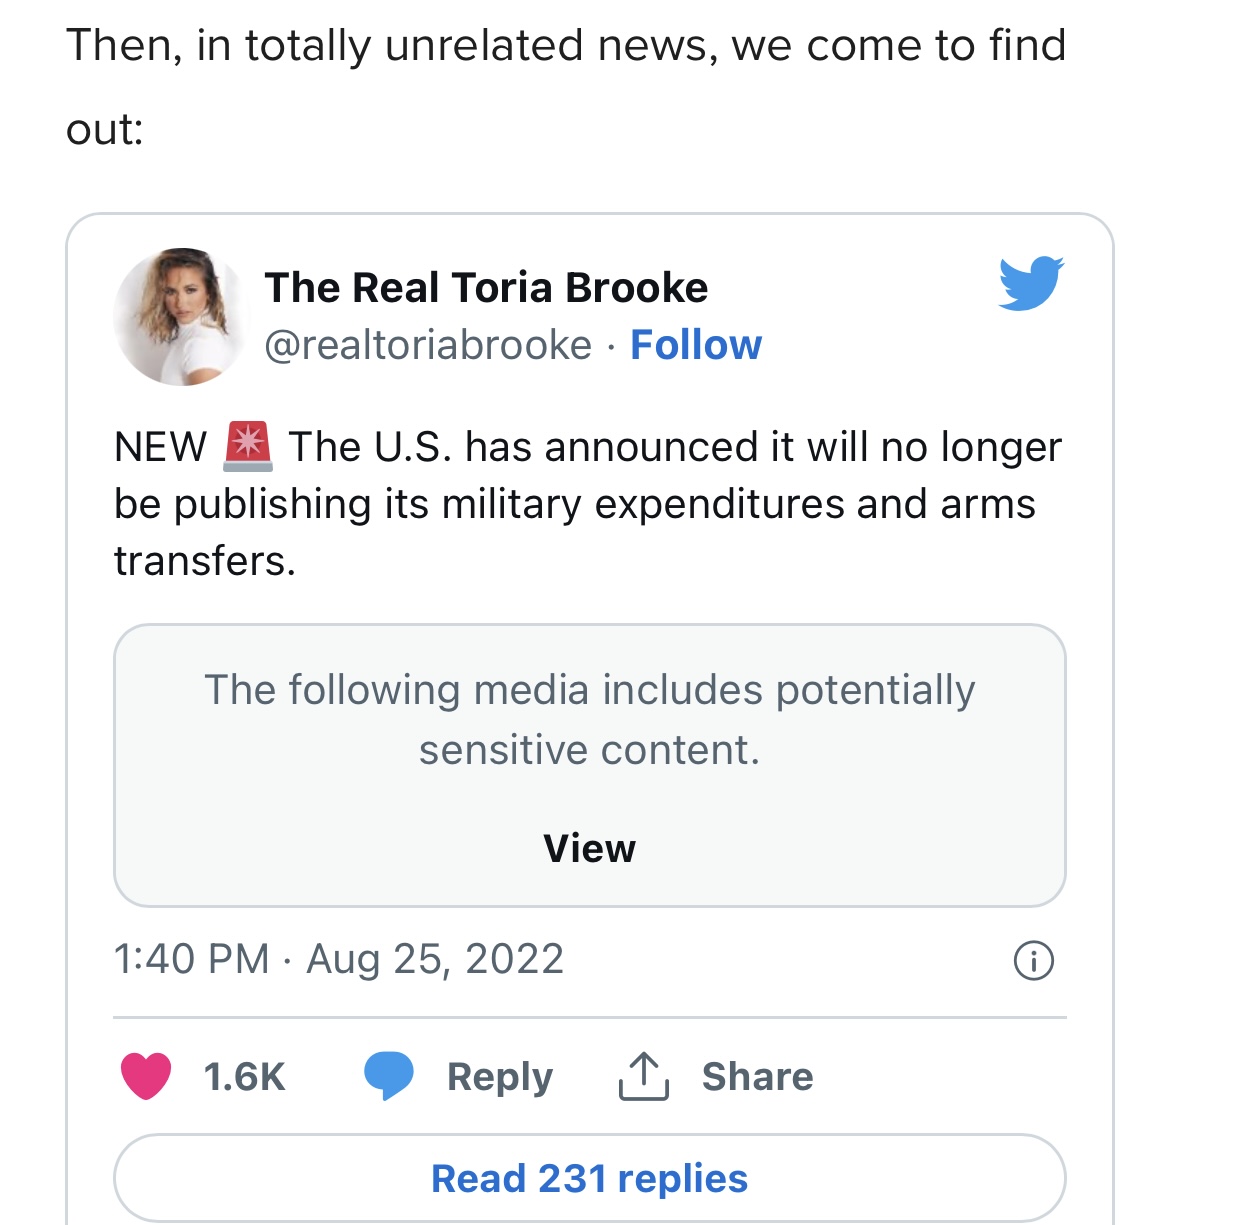
Task: Click the word NEW starting the tweet
Action: point(160,447)
